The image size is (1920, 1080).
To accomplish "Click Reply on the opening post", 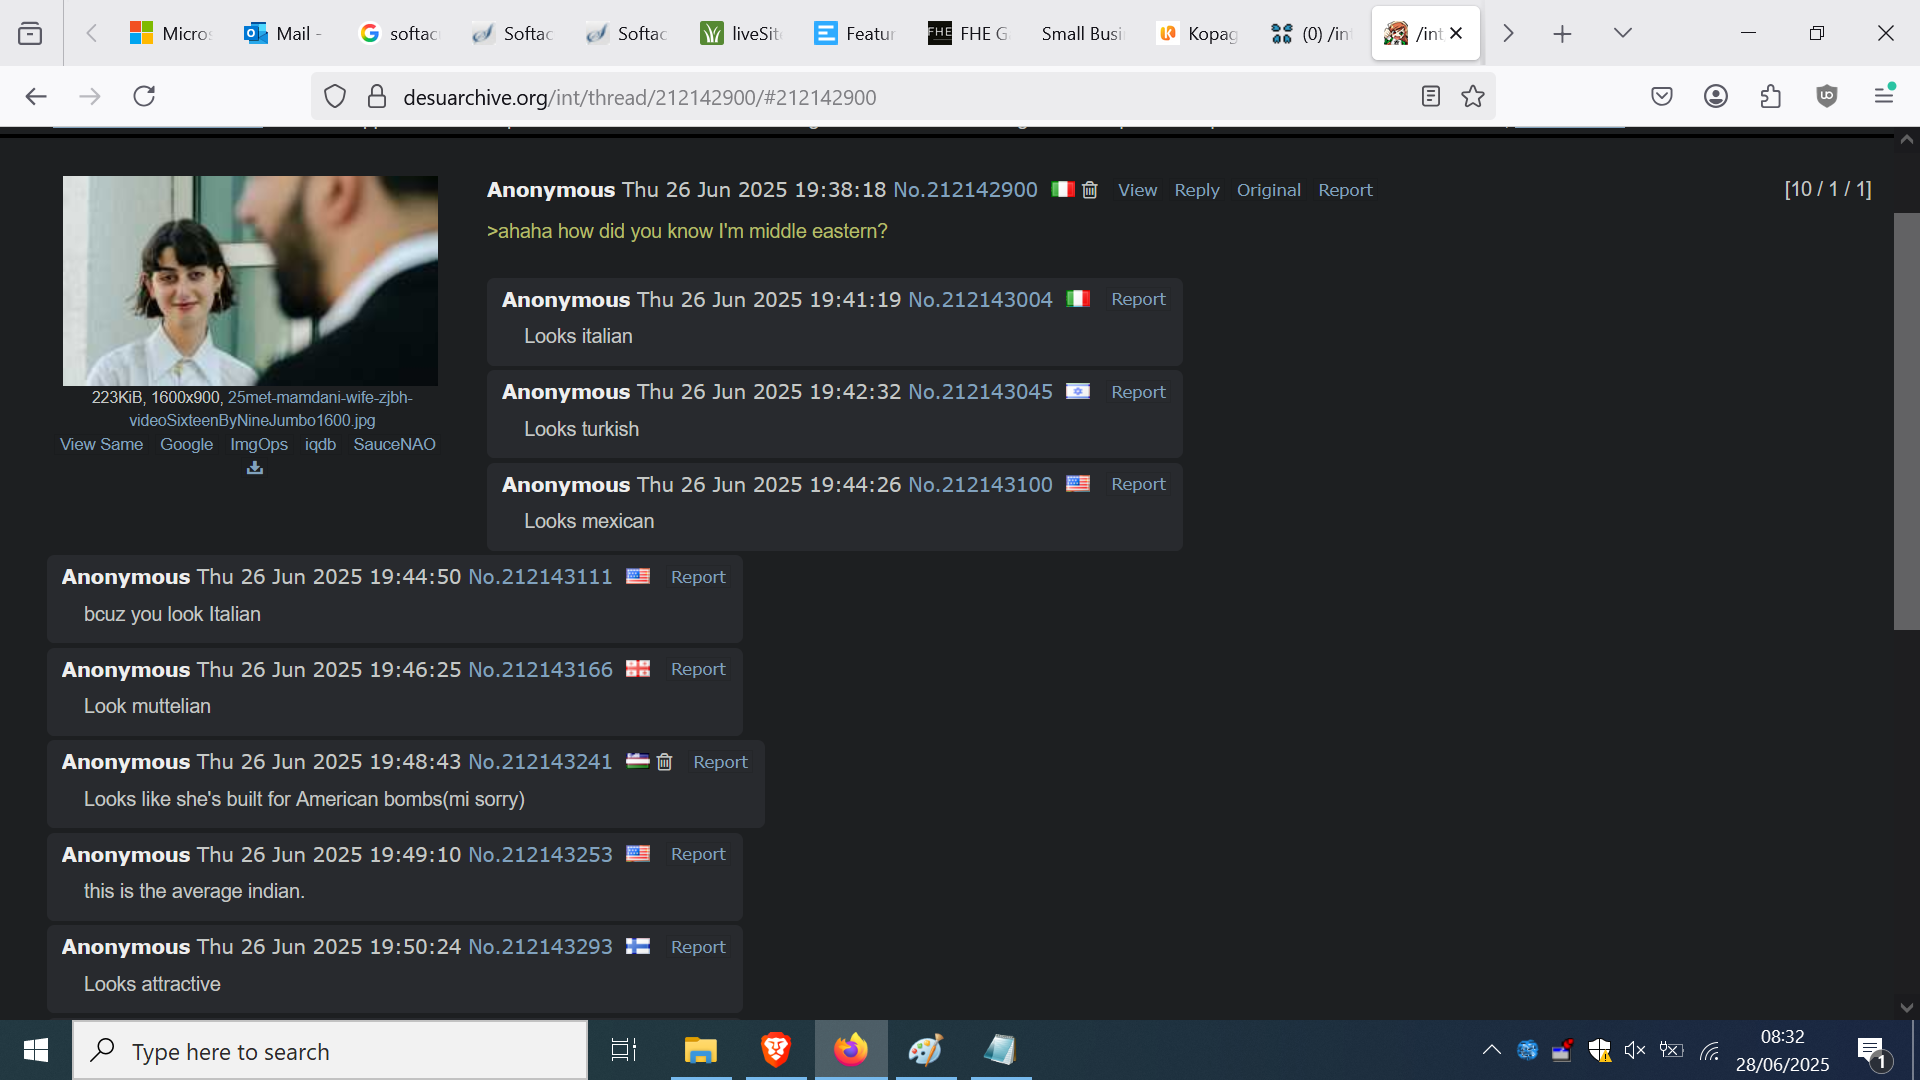I will click(x=1196, y=190).
